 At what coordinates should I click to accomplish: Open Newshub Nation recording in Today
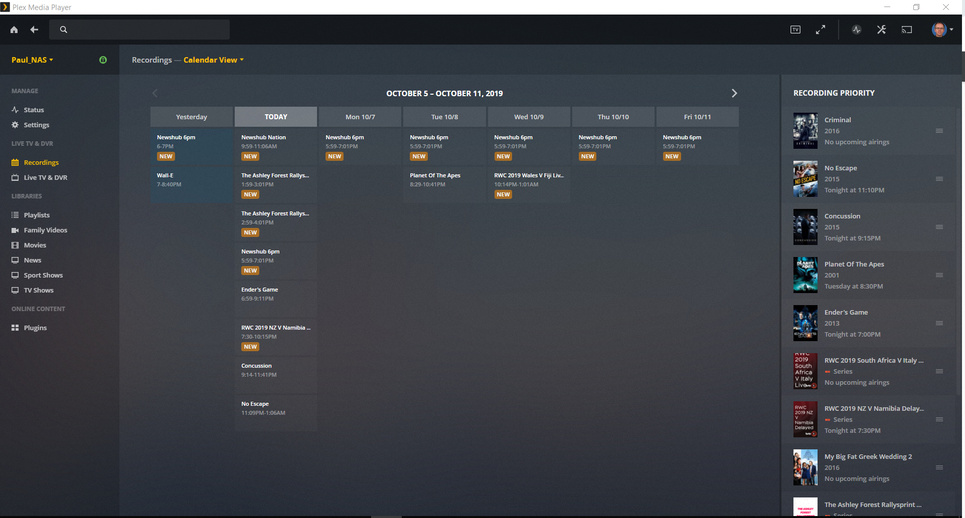(x=276, y=146)
